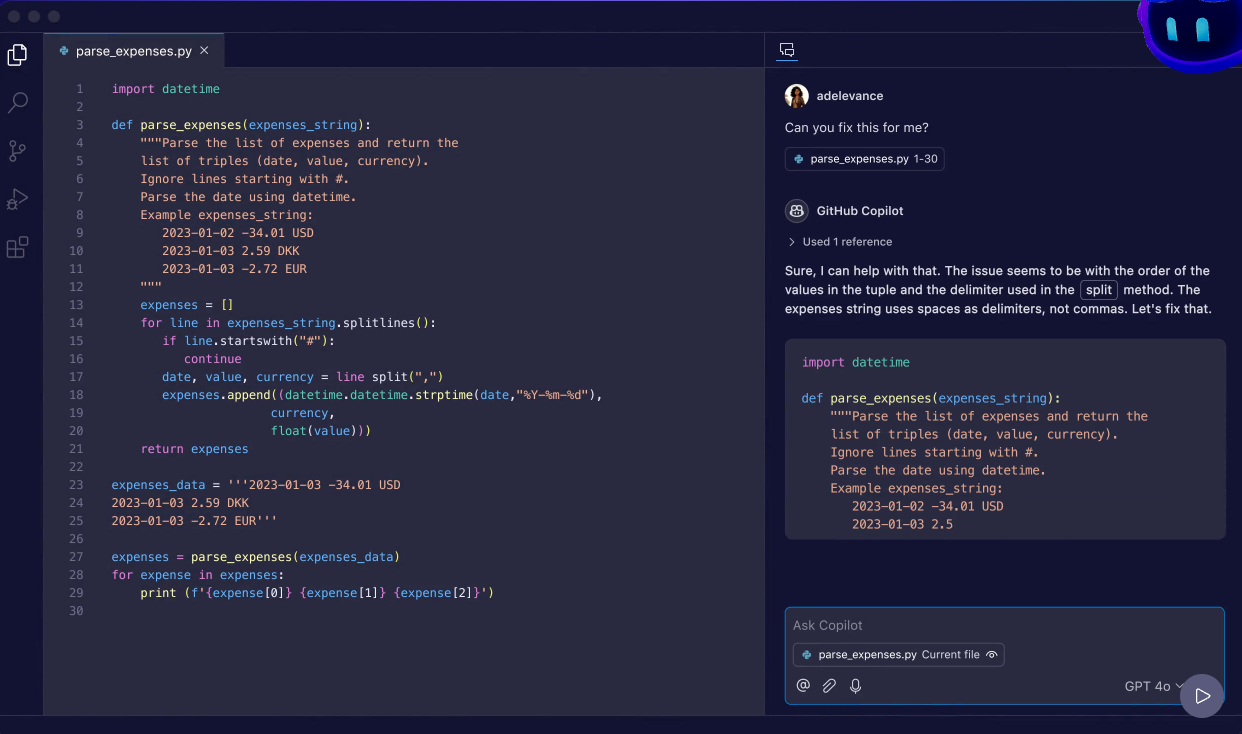Start voice input with the microphone icon
The width and height of the screenshot is (1242, 734).
855,686
